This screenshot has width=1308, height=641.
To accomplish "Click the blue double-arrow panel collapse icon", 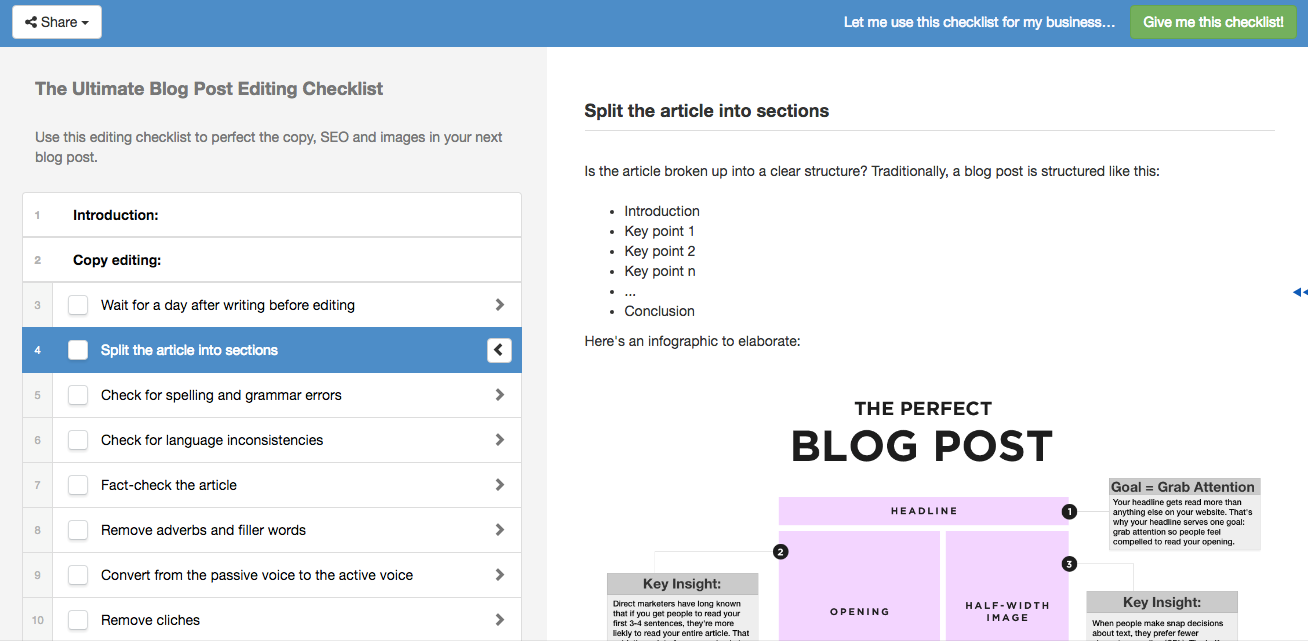I will [x=1300, y=292].
